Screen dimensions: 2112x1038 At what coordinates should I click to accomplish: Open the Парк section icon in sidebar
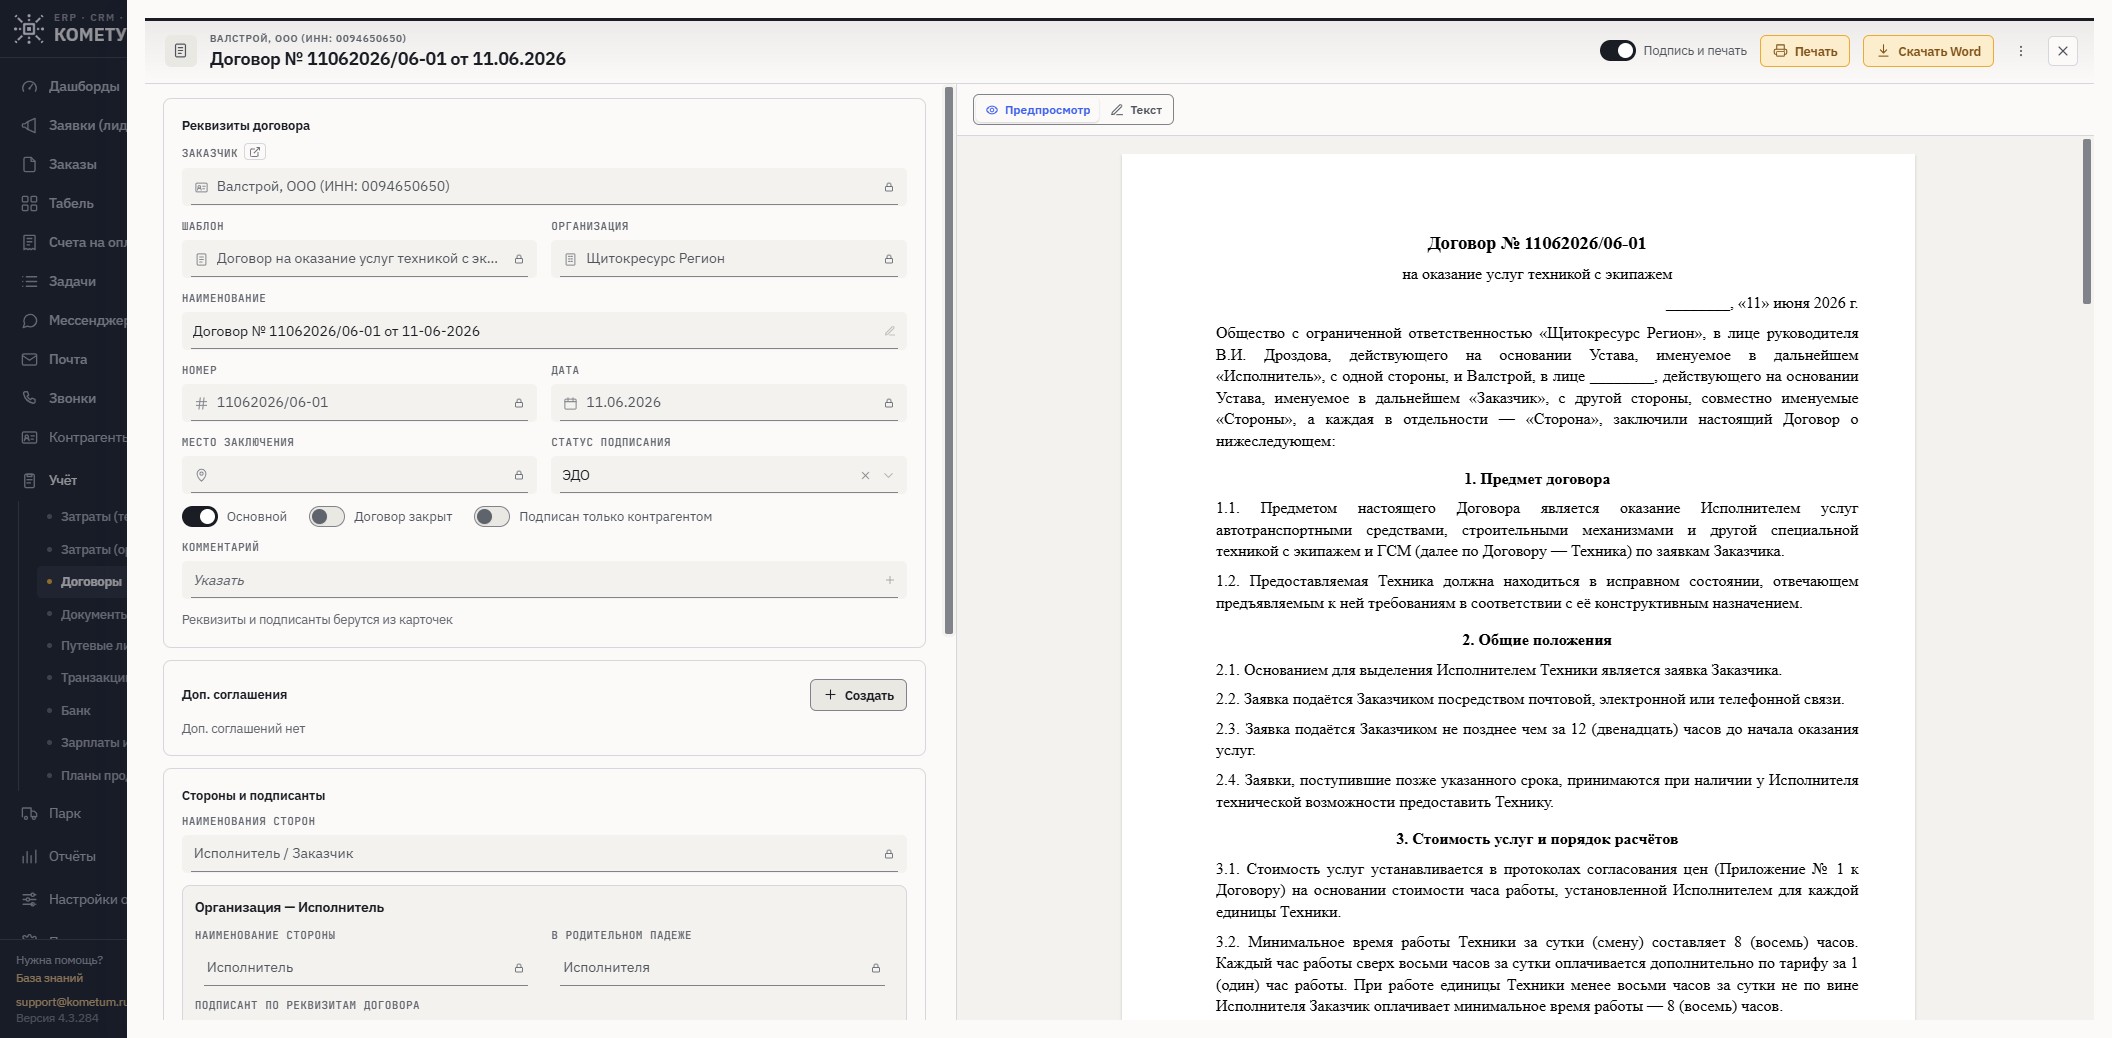tap(29, 813)
